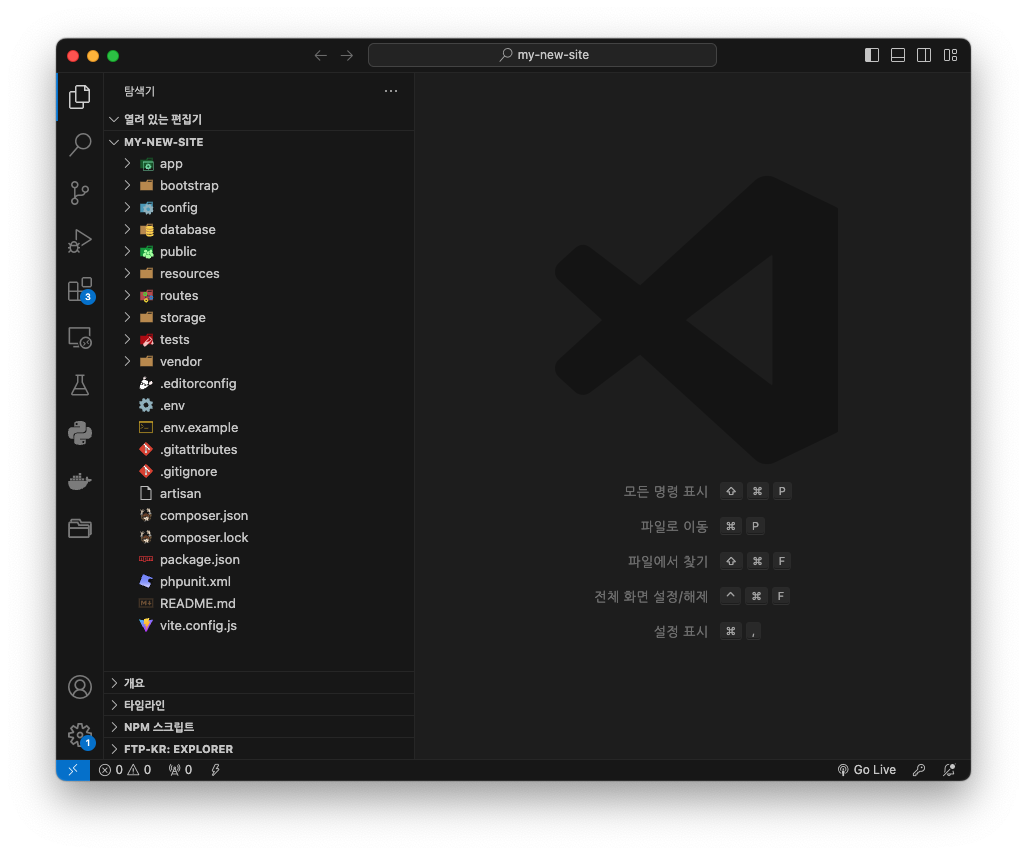
Task: Open the Python view in activity bar
Action: tap(80, 433)
